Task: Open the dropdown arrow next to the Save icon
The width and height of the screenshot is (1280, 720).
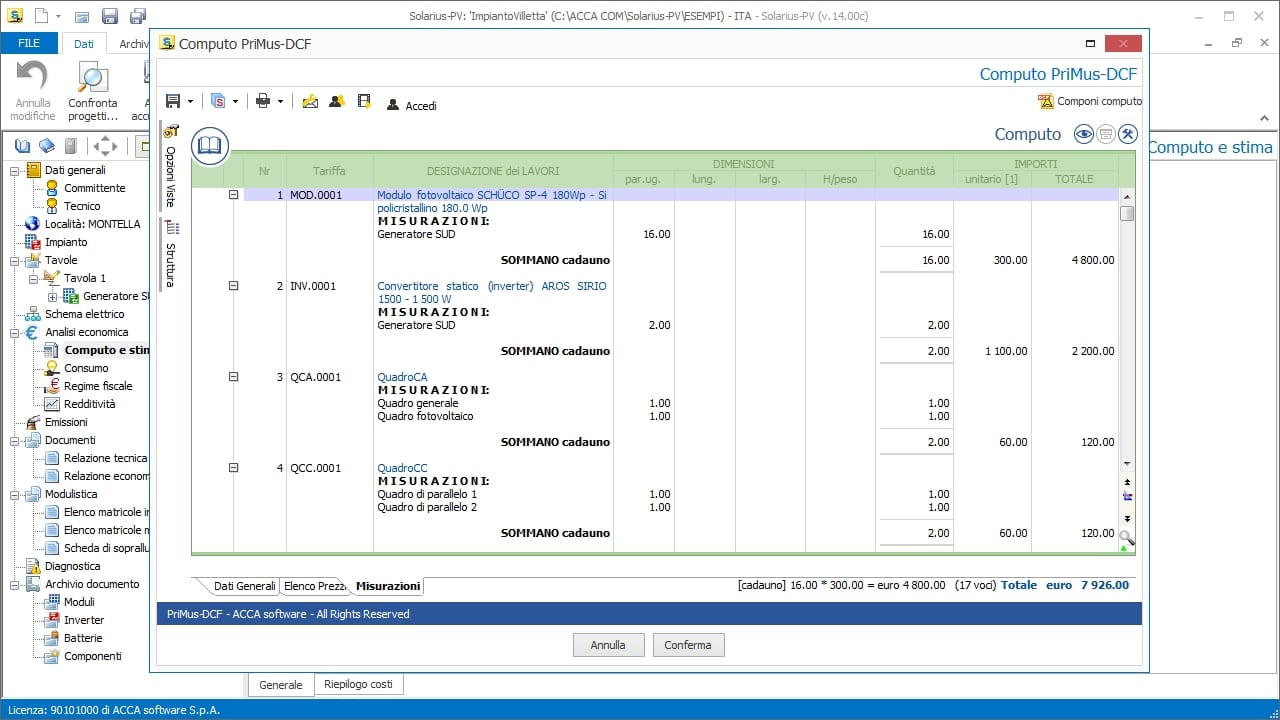Action: point(190,101)
